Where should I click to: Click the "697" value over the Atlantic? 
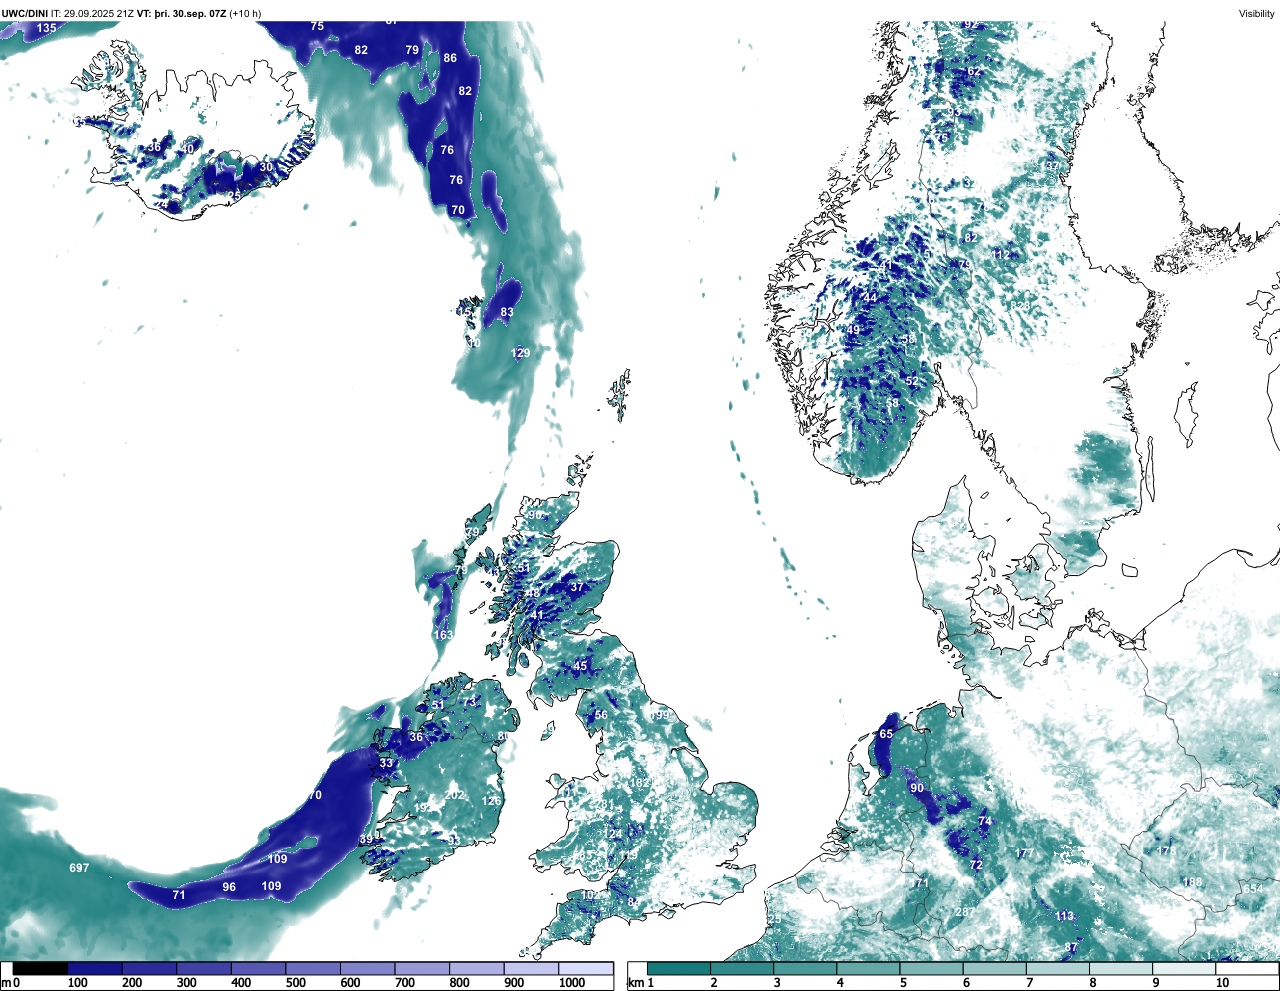point(79,868)
